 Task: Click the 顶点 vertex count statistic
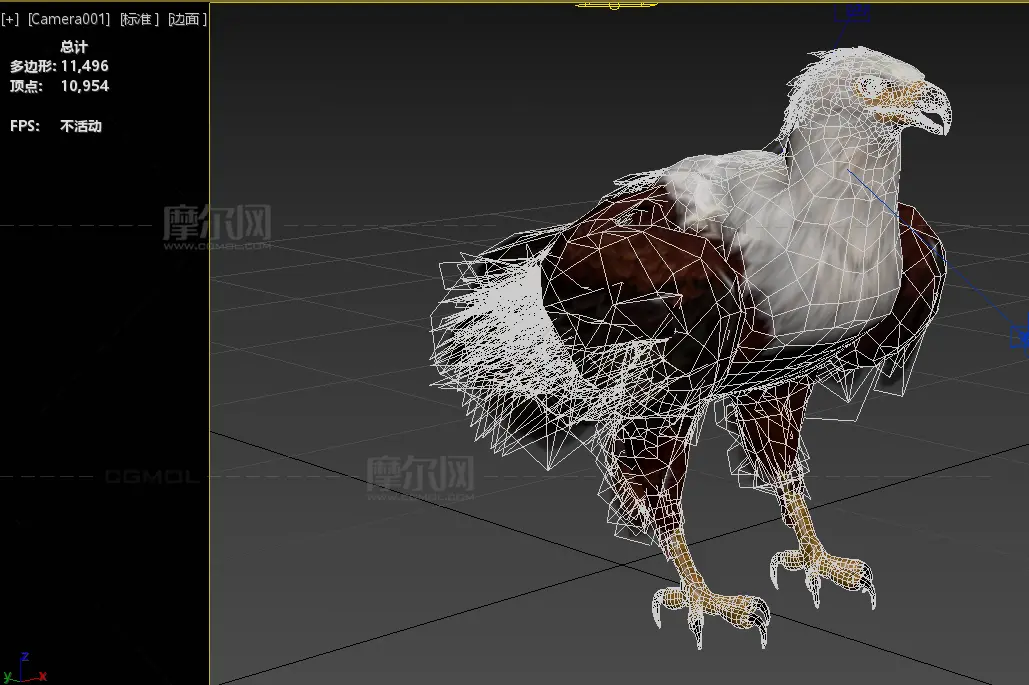tap(60, 86)
